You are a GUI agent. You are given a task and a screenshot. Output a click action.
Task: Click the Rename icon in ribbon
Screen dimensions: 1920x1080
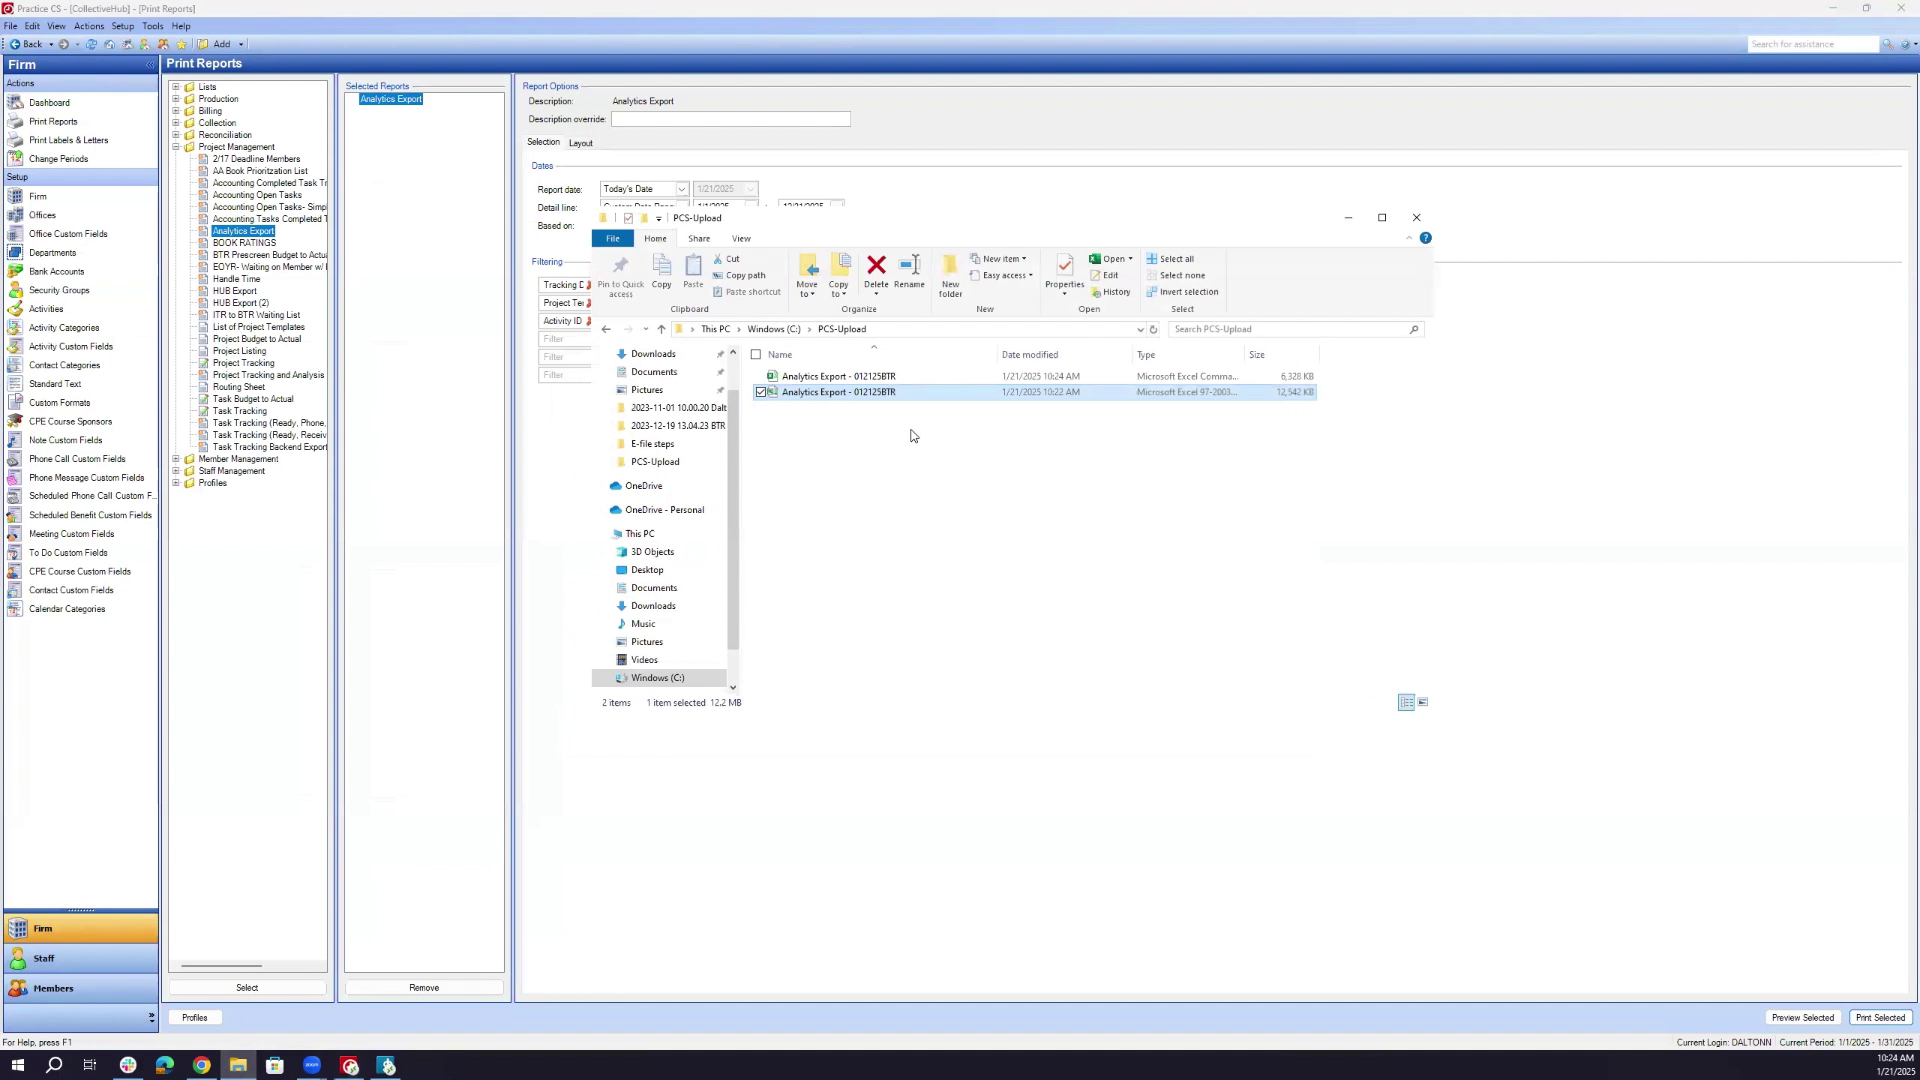[x=909, y=266]
